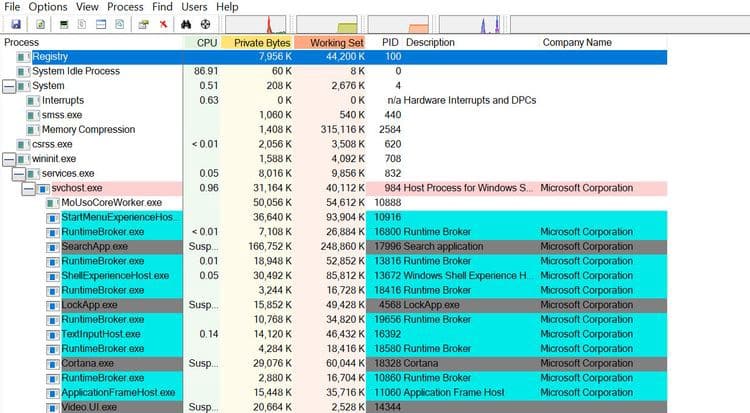Select the System Idle Process row
The height and width of the screenshot is (413, 750).
(334, 71)
